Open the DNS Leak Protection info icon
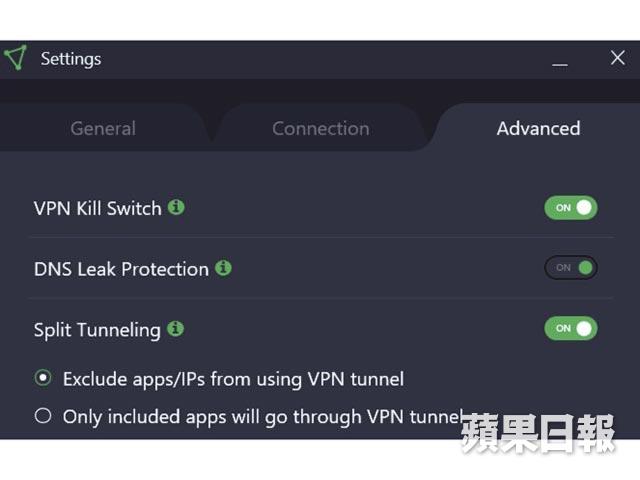 click(x=223, y=268)
